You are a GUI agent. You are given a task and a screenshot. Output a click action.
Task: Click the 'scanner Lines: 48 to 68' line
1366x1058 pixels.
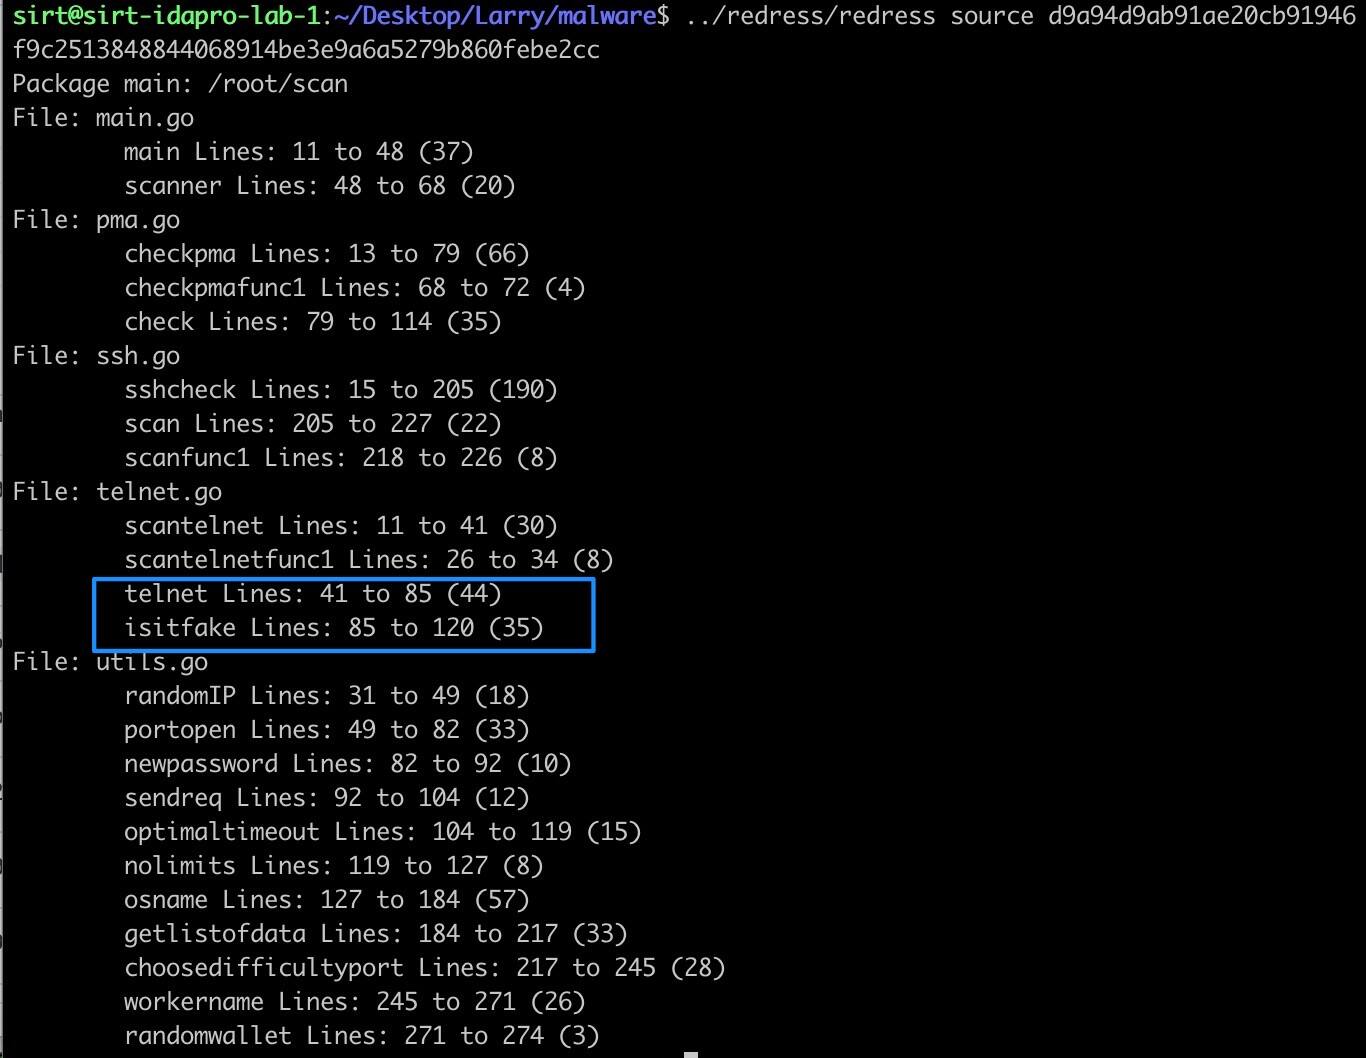coord(319,186)
